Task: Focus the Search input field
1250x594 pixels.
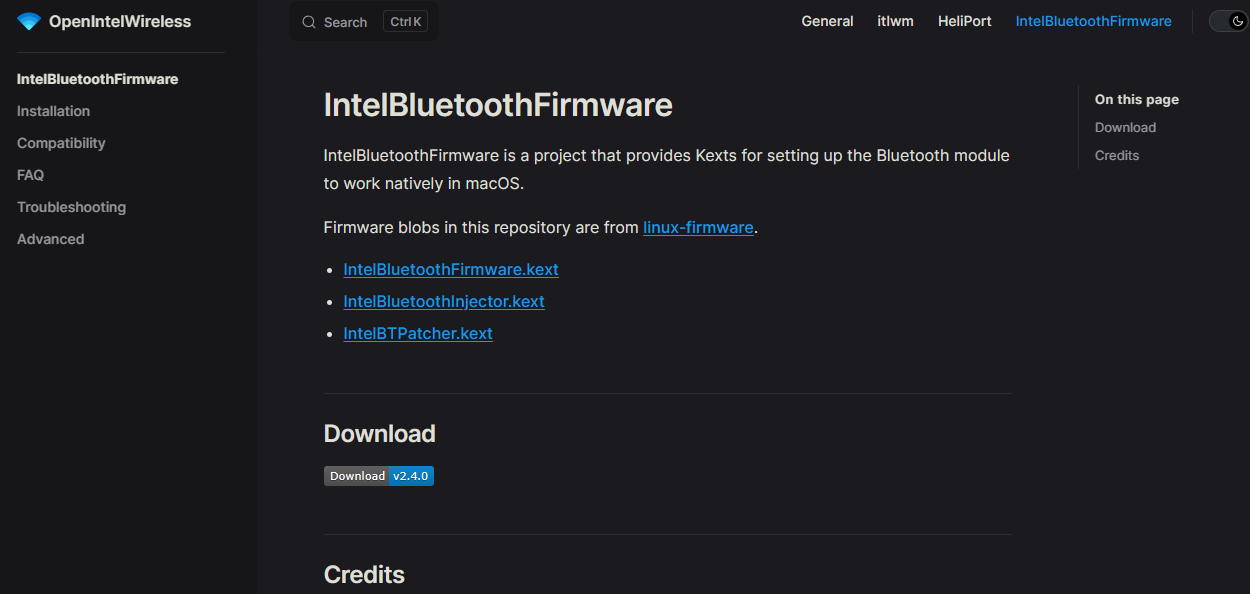Action: (350, 22)
